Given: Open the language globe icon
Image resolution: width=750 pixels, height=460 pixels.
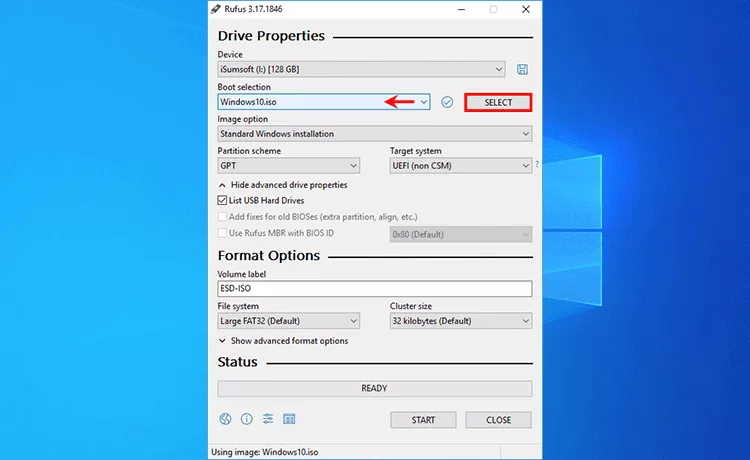Looking at the screenshot, I should pyautogui.click(x=225, y=419).
